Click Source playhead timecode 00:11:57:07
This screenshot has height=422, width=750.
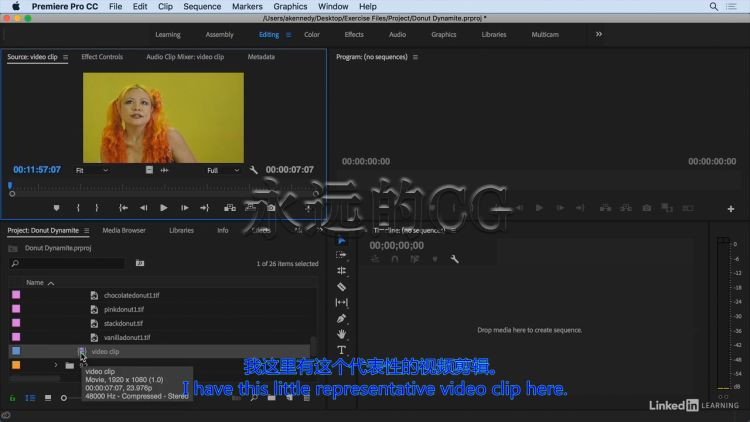(x=37, y=170)
